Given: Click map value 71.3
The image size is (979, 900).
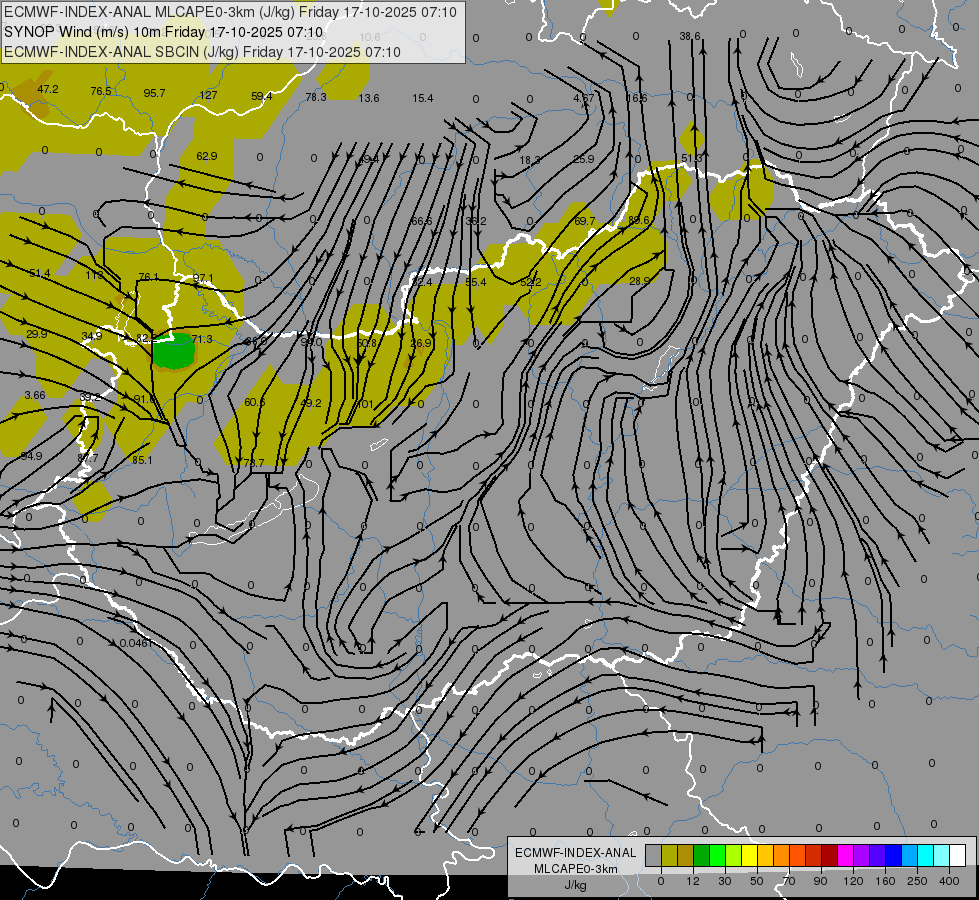Looking at the screenshot, I should [202, 339].
